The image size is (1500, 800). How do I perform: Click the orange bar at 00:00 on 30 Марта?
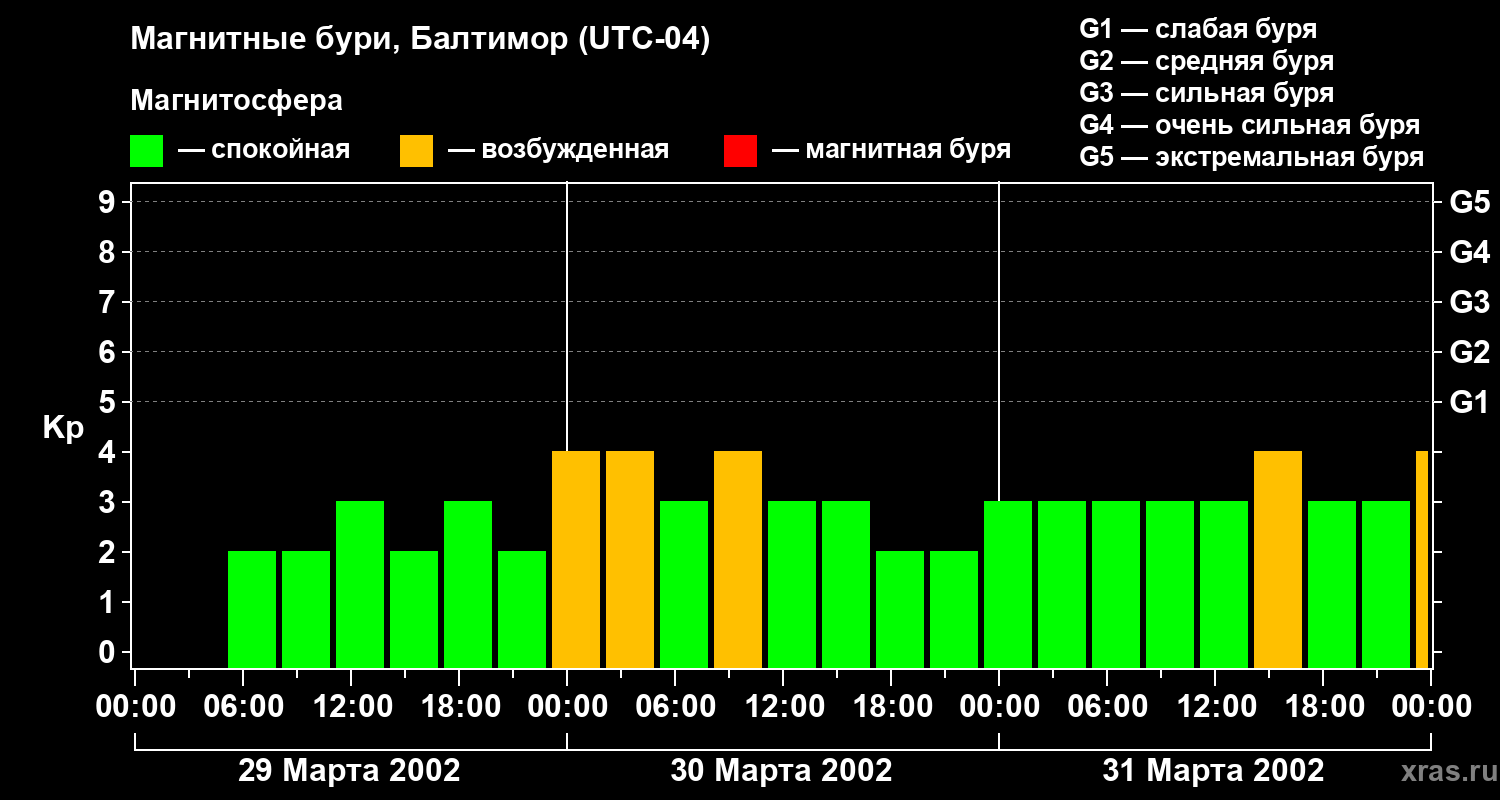pyautogui.click(x=576, y=560)
